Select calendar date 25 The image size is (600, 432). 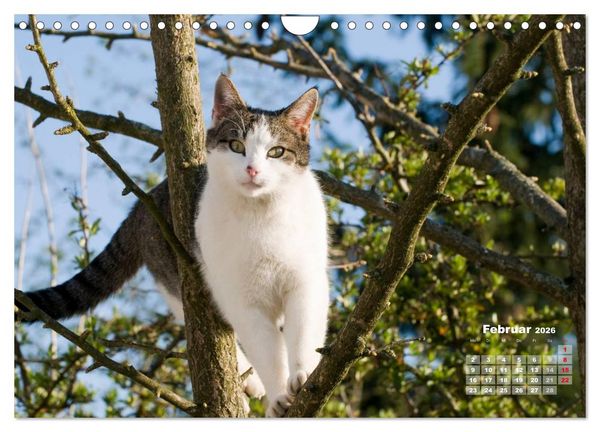point(504,390)
